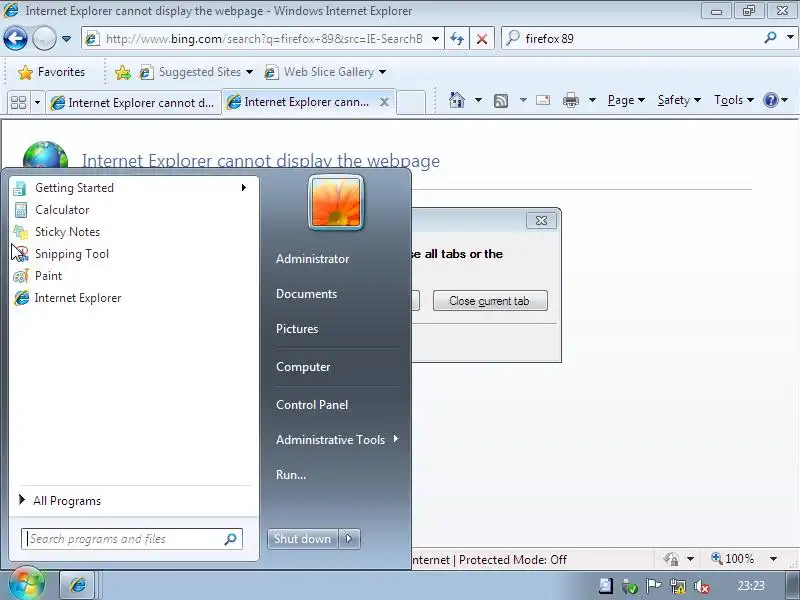
Task: Close the close-tabs dialog box
Action: click(541, 220)
